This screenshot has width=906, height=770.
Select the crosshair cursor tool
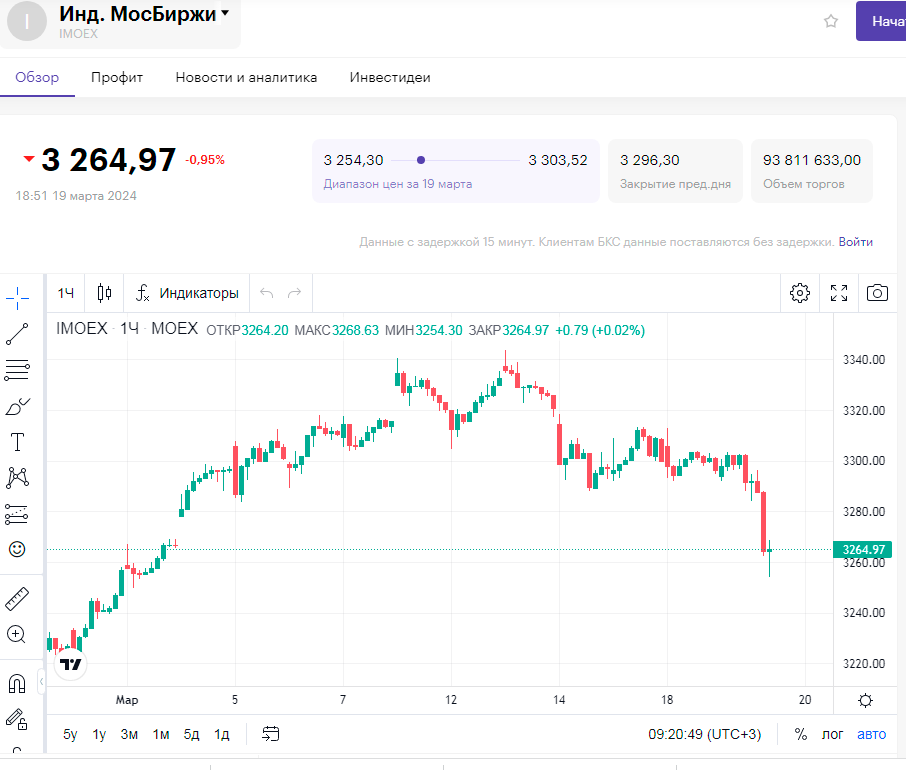(x=18, y=297)
